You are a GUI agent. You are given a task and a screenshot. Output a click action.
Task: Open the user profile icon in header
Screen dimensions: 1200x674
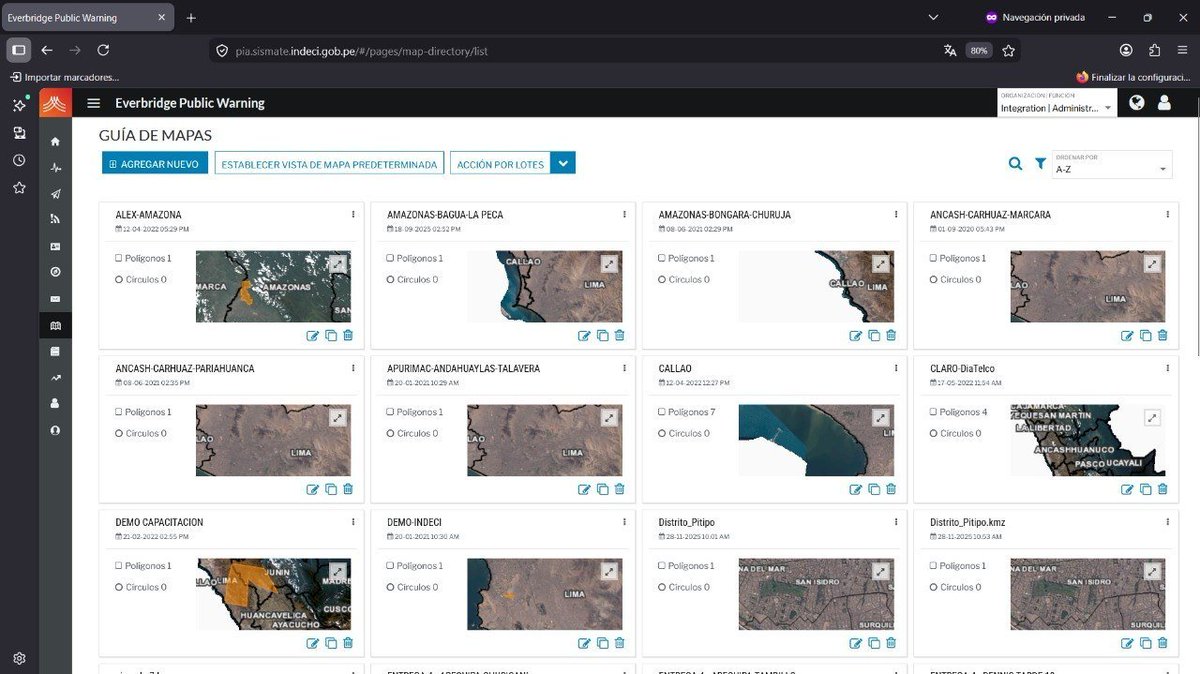click(x=1164, y=102)
